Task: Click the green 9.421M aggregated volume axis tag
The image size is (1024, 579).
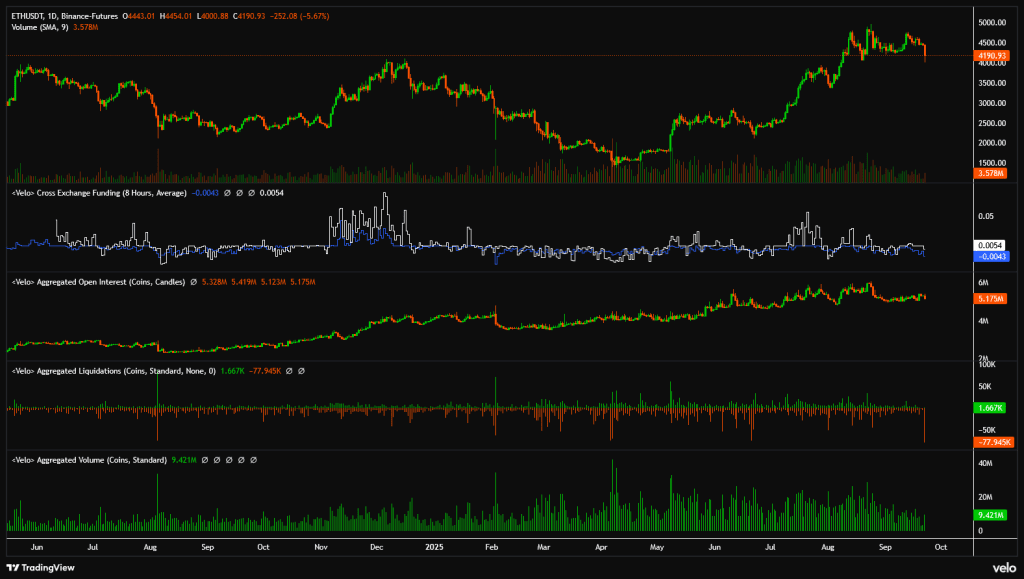Action: click(x=992, y=514)
